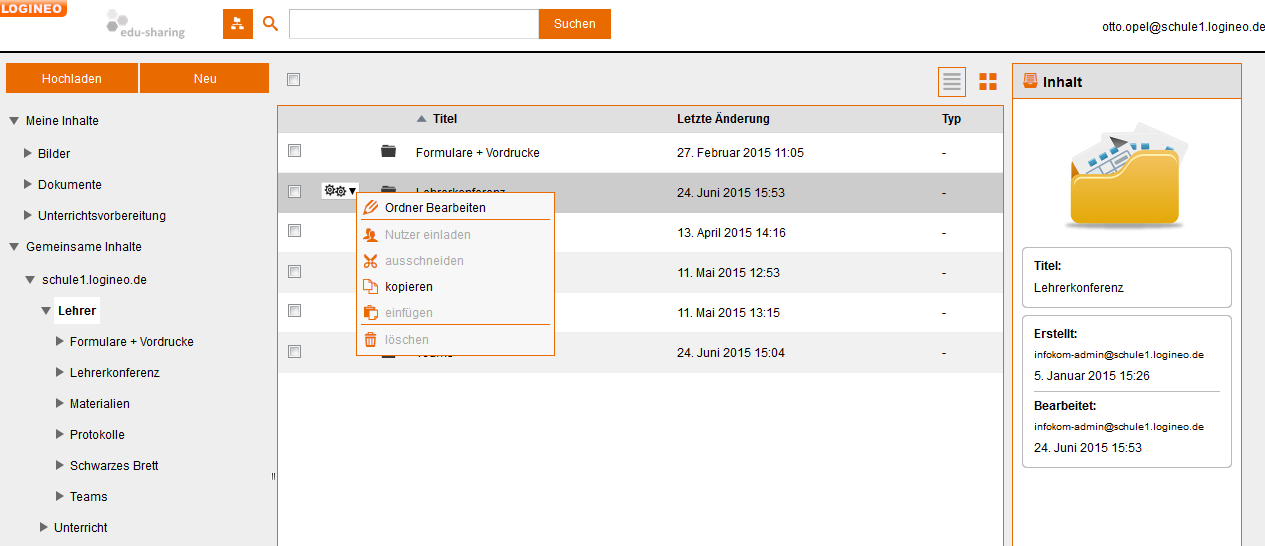Collapse the Gemeinsame Inhalte tree arrow

[x=14, y=247]
